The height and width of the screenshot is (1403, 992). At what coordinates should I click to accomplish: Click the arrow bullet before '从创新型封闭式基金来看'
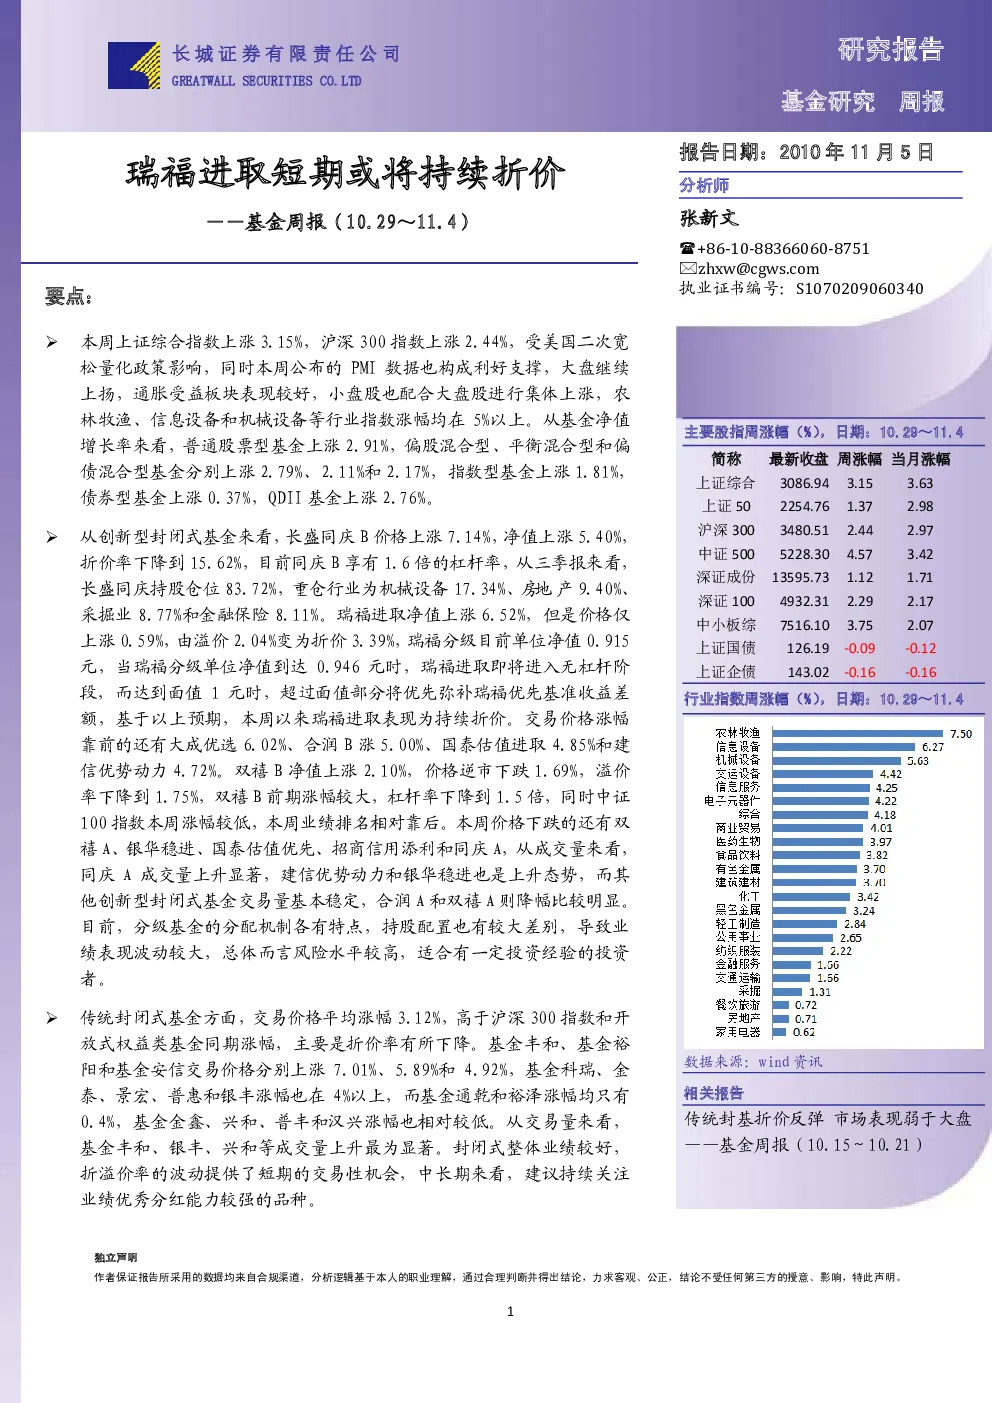point(51,537)
